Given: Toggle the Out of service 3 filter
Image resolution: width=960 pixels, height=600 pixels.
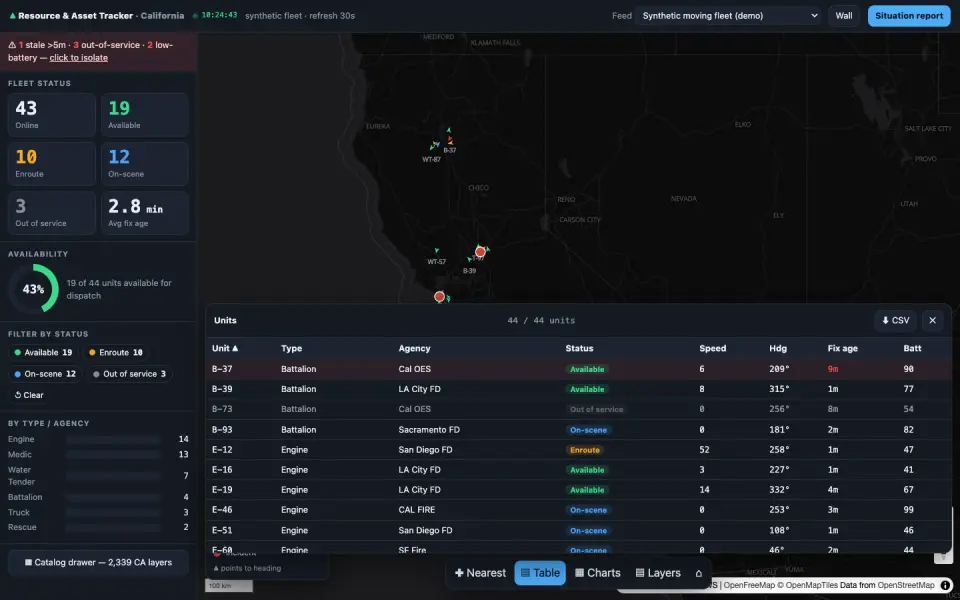Looking at the screenshot, I should [x=129, y=374].
